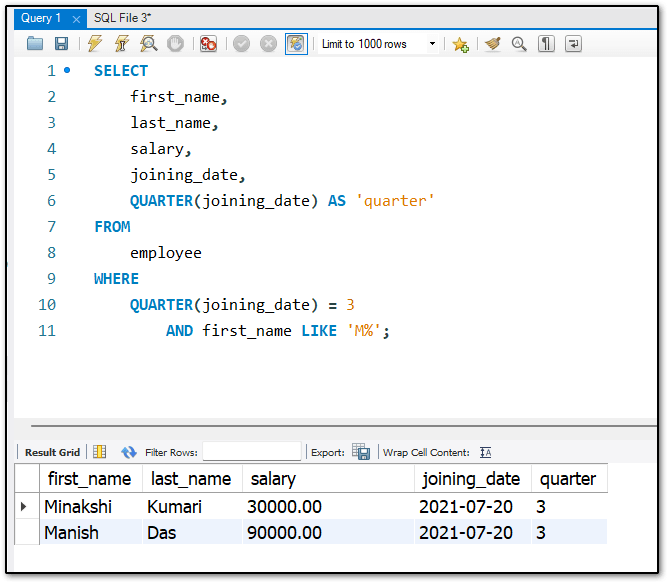Focus the Filter Rows input field
This screenshot has height=583, width=668.
click(x=252, y=452)
